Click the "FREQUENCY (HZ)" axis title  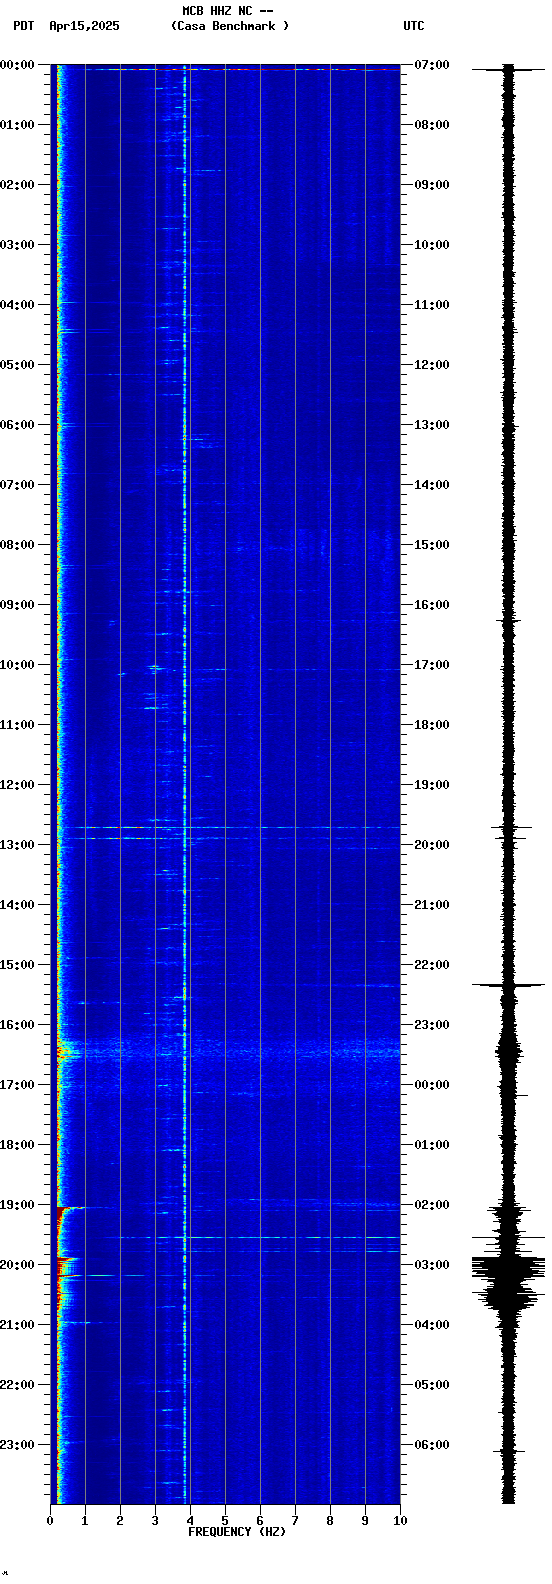click(x=237, y=1532)
